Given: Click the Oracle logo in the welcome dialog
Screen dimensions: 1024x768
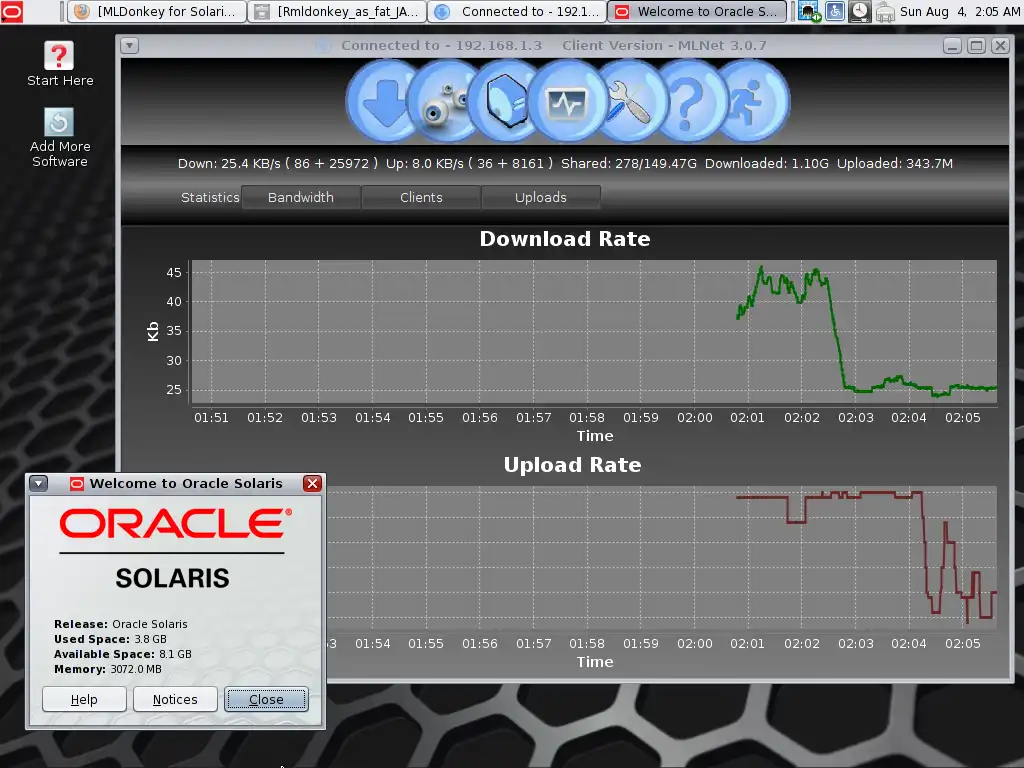Looking at the screenshot, I should tap(175, 523).
